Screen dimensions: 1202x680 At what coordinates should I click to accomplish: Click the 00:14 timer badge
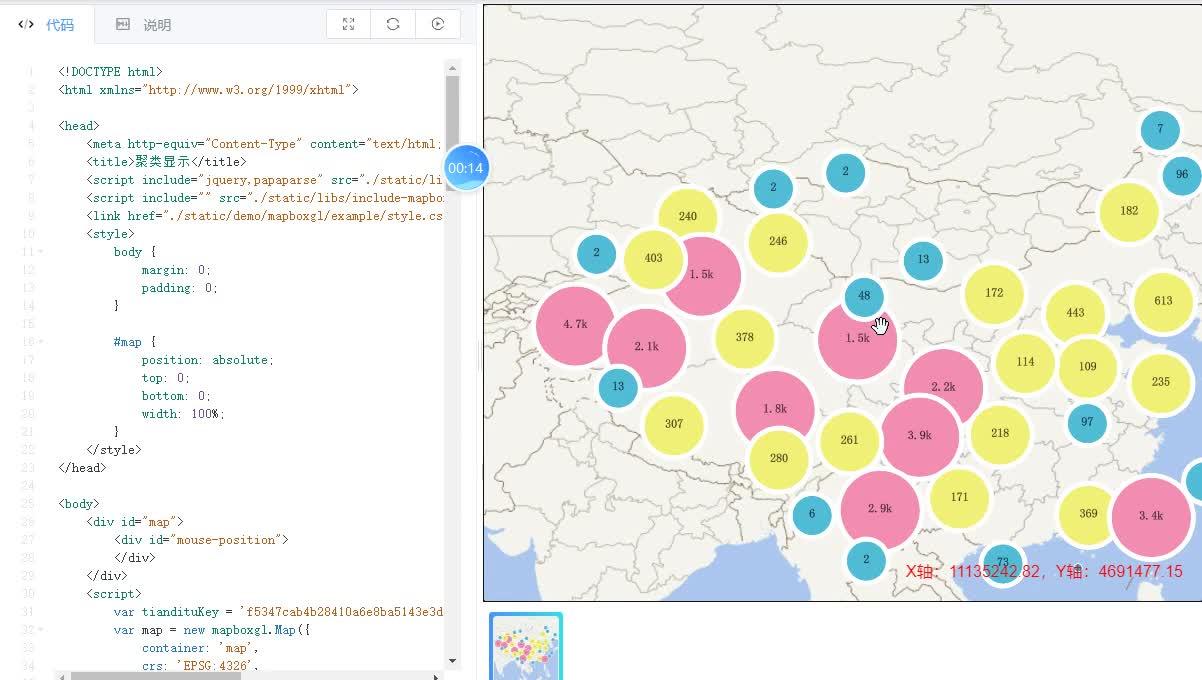467,168
